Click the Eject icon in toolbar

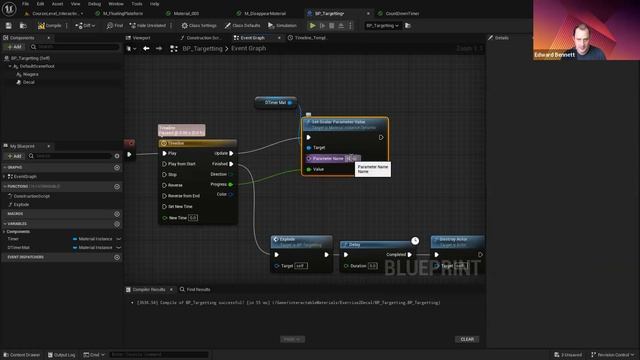click(x=341, y=26)
